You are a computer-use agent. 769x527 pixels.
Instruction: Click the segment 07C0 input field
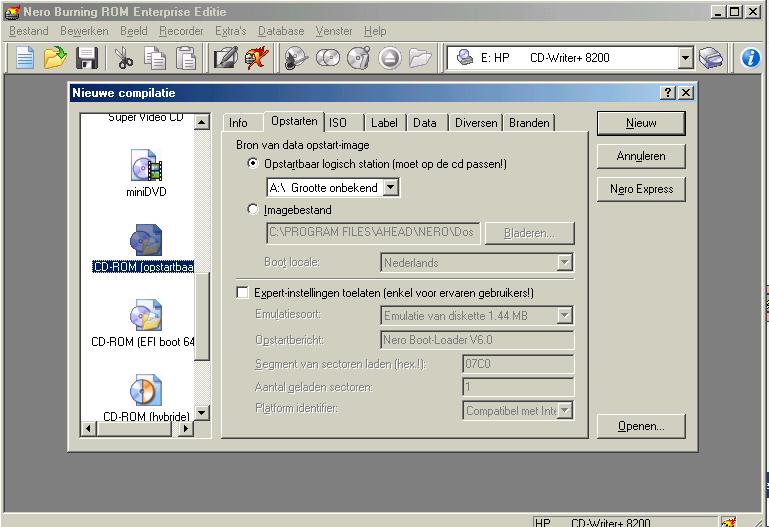tap(518, 364)
